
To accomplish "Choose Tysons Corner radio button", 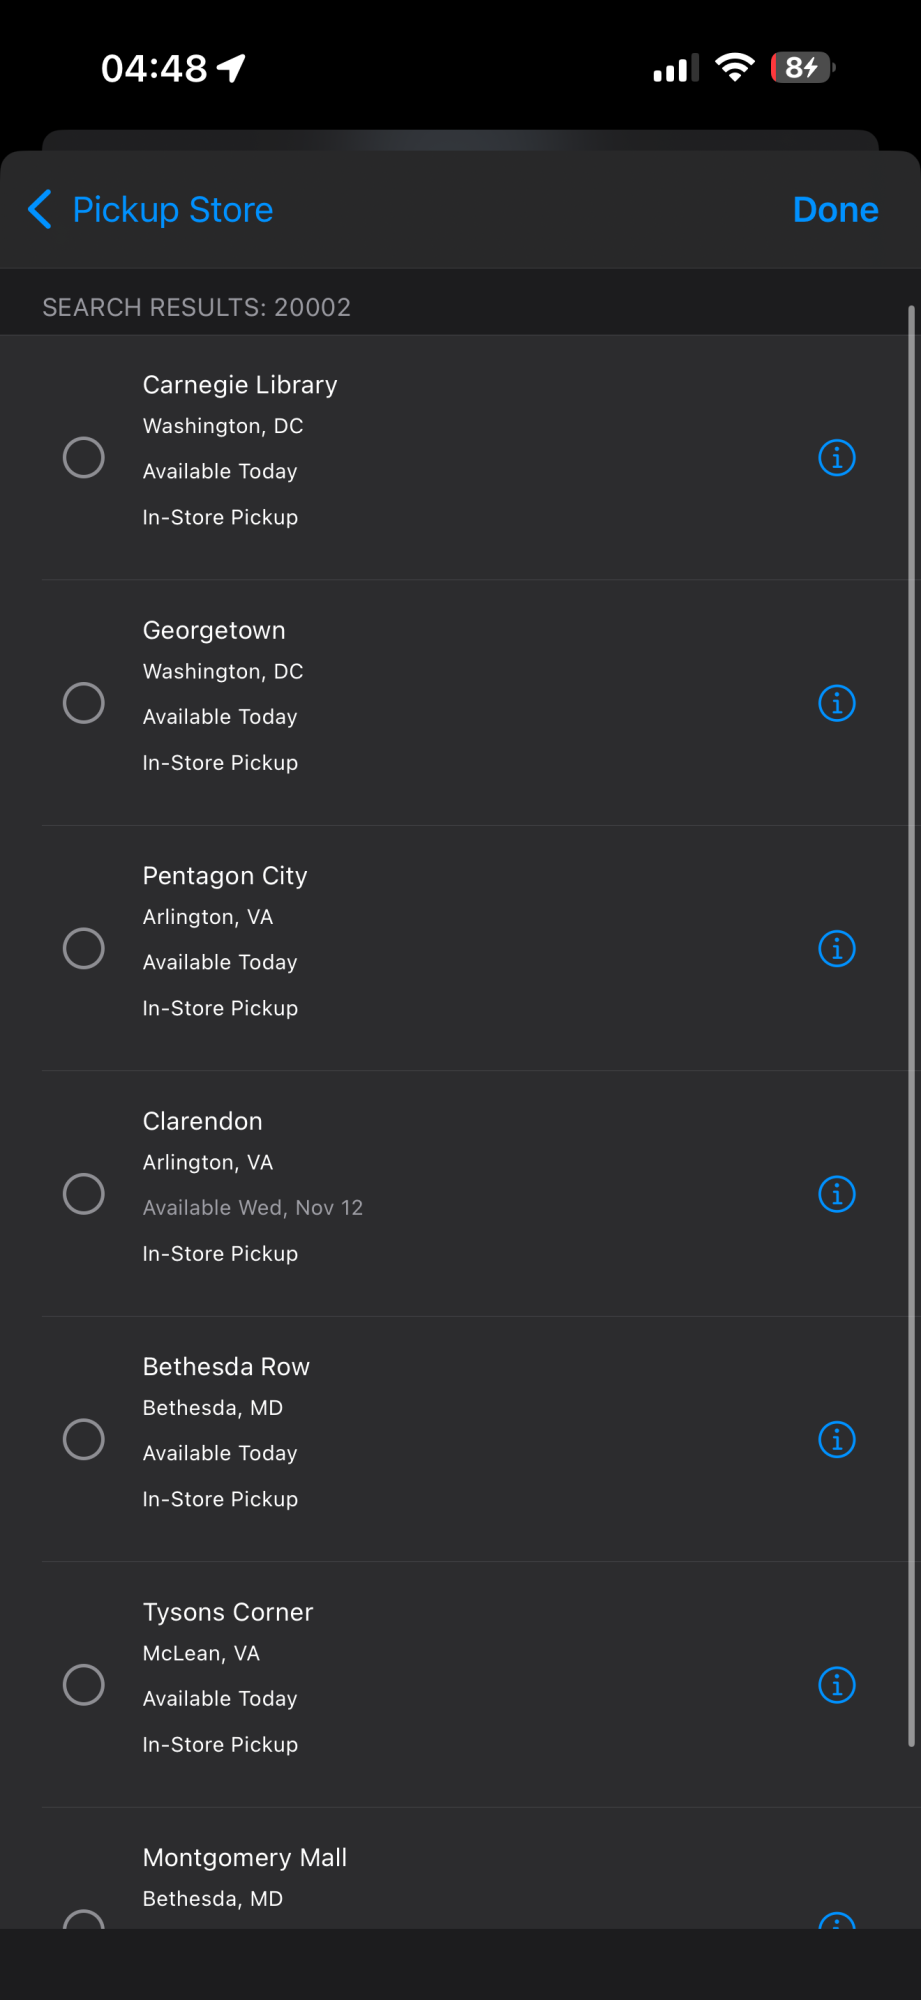I will pos(84,1685).
